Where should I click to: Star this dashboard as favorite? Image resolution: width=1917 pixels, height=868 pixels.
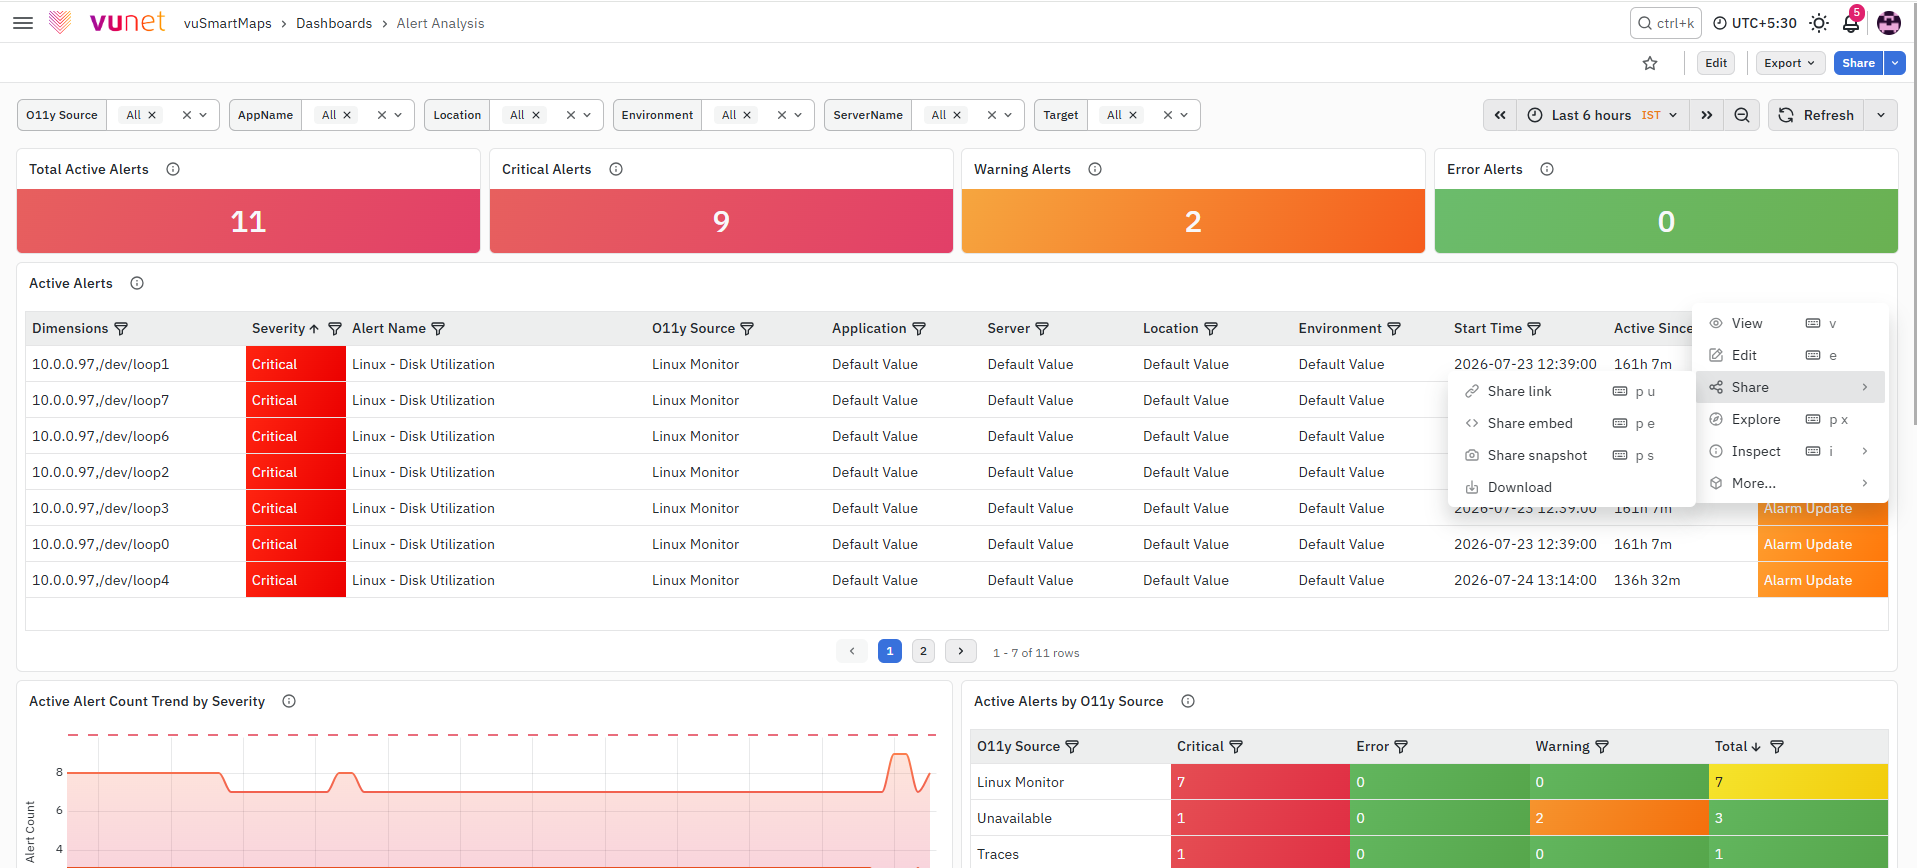pos(1650,63)
